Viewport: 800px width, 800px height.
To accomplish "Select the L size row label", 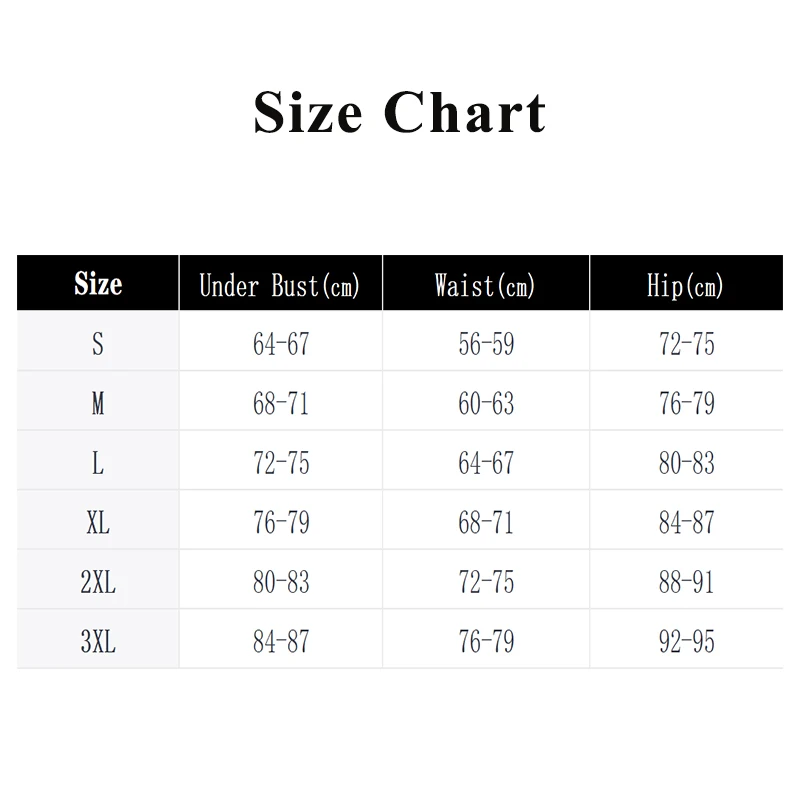I will (x=98, y=463).
